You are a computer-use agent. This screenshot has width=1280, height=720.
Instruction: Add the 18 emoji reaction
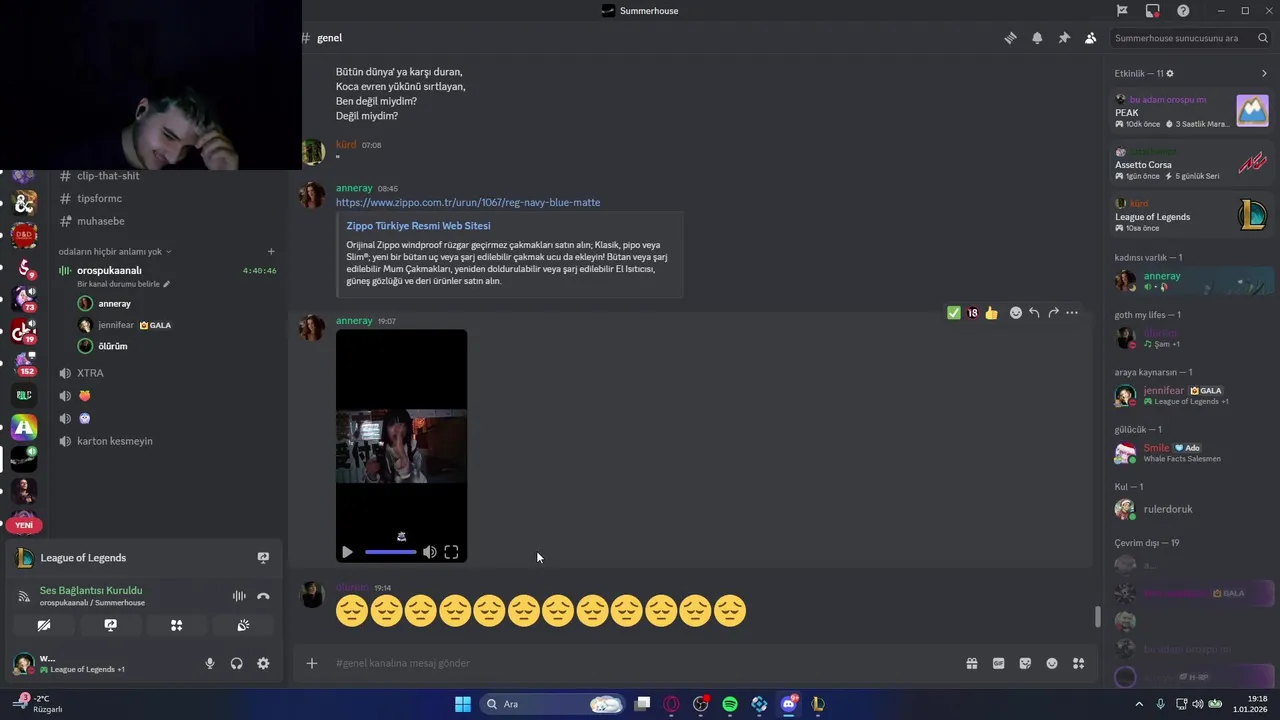pyautogui.click(x=973, y=313)
